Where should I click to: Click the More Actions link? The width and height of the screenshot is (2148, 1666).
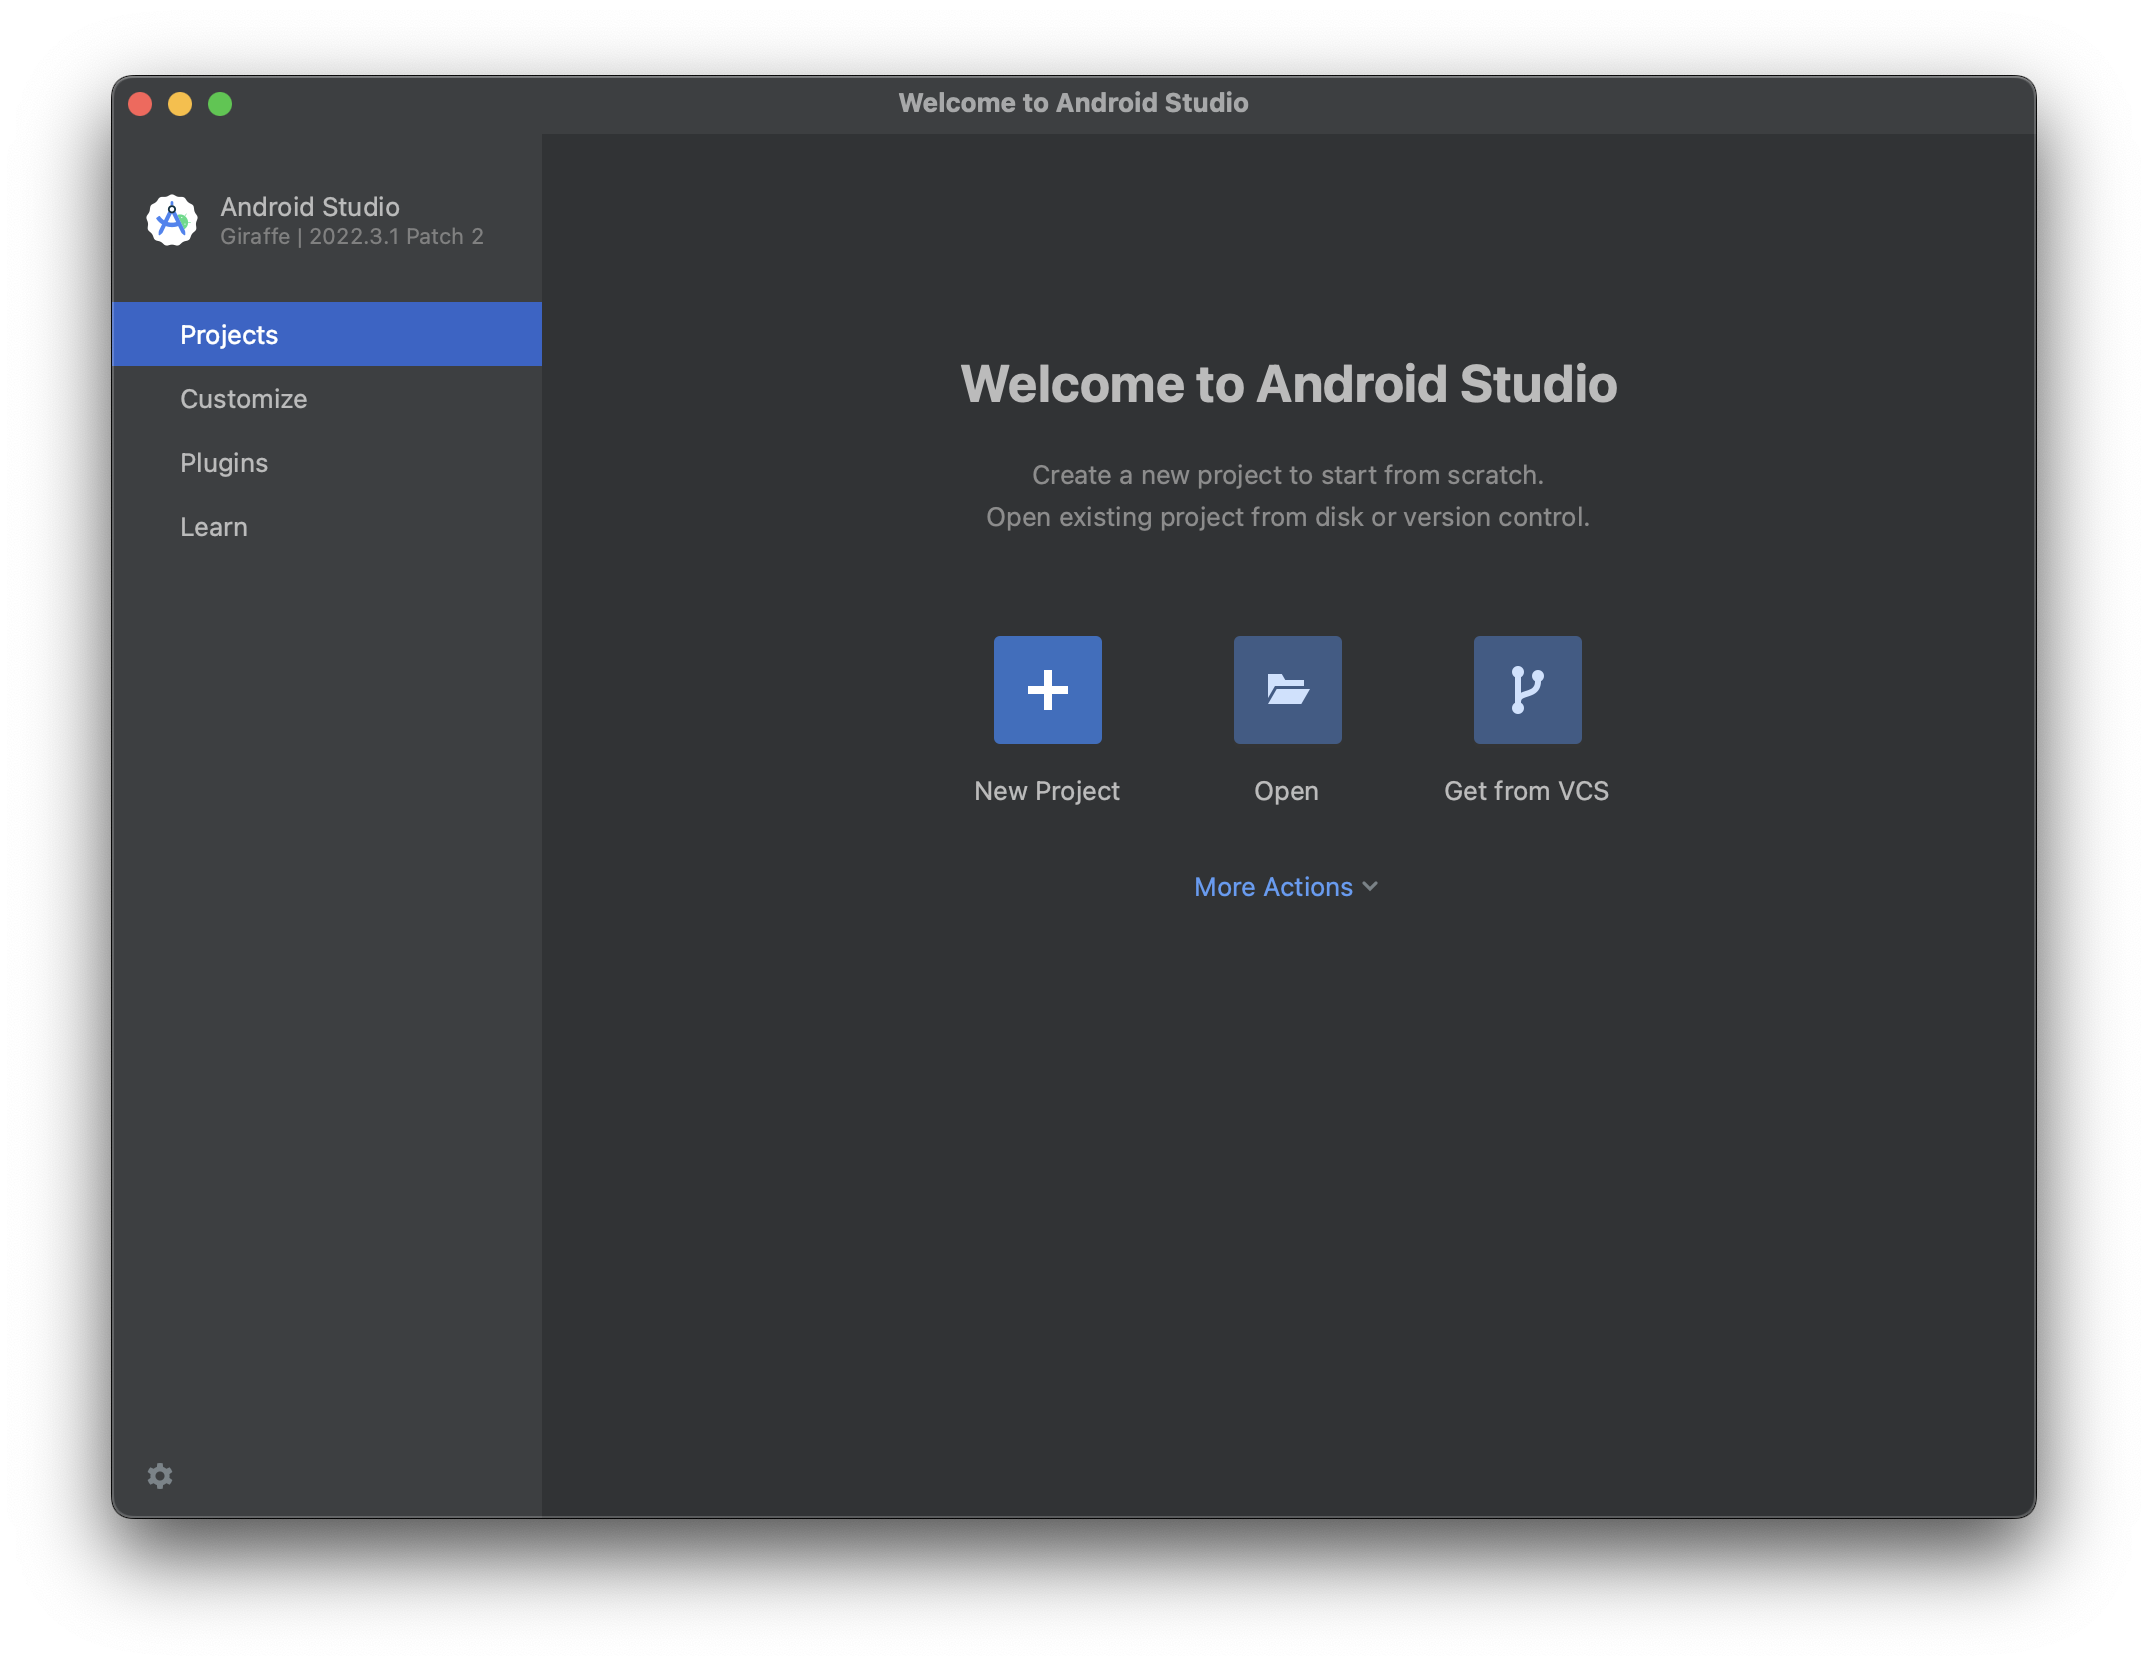[1273, 887]
